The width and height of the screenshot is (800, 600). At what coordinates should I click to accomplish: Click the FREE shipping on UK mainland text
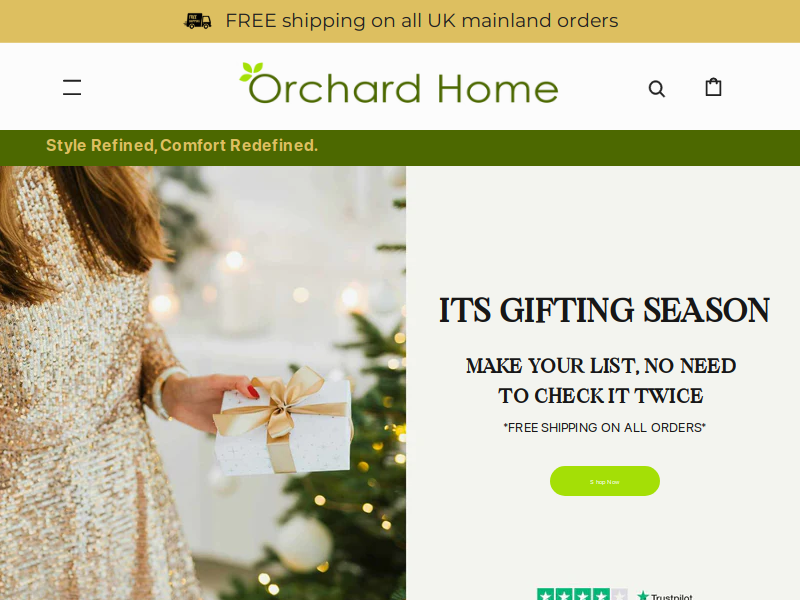coord(421,21)
